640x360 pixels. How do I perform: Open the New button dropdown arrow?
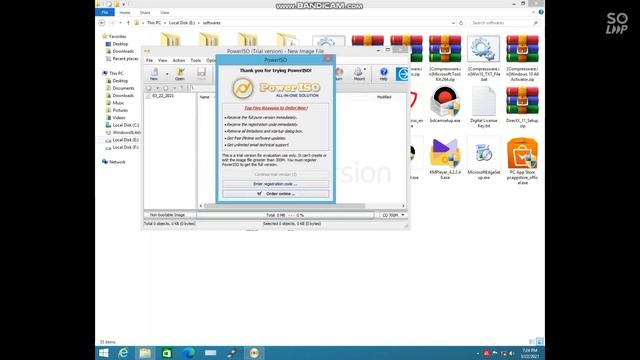pos(167,74)
